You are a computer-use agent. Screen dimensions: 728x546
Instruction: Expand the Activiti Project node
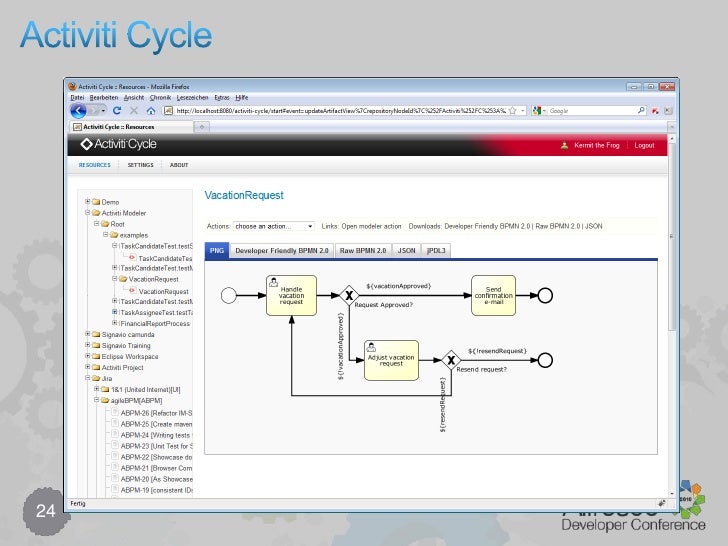click(x=87, y=367)
